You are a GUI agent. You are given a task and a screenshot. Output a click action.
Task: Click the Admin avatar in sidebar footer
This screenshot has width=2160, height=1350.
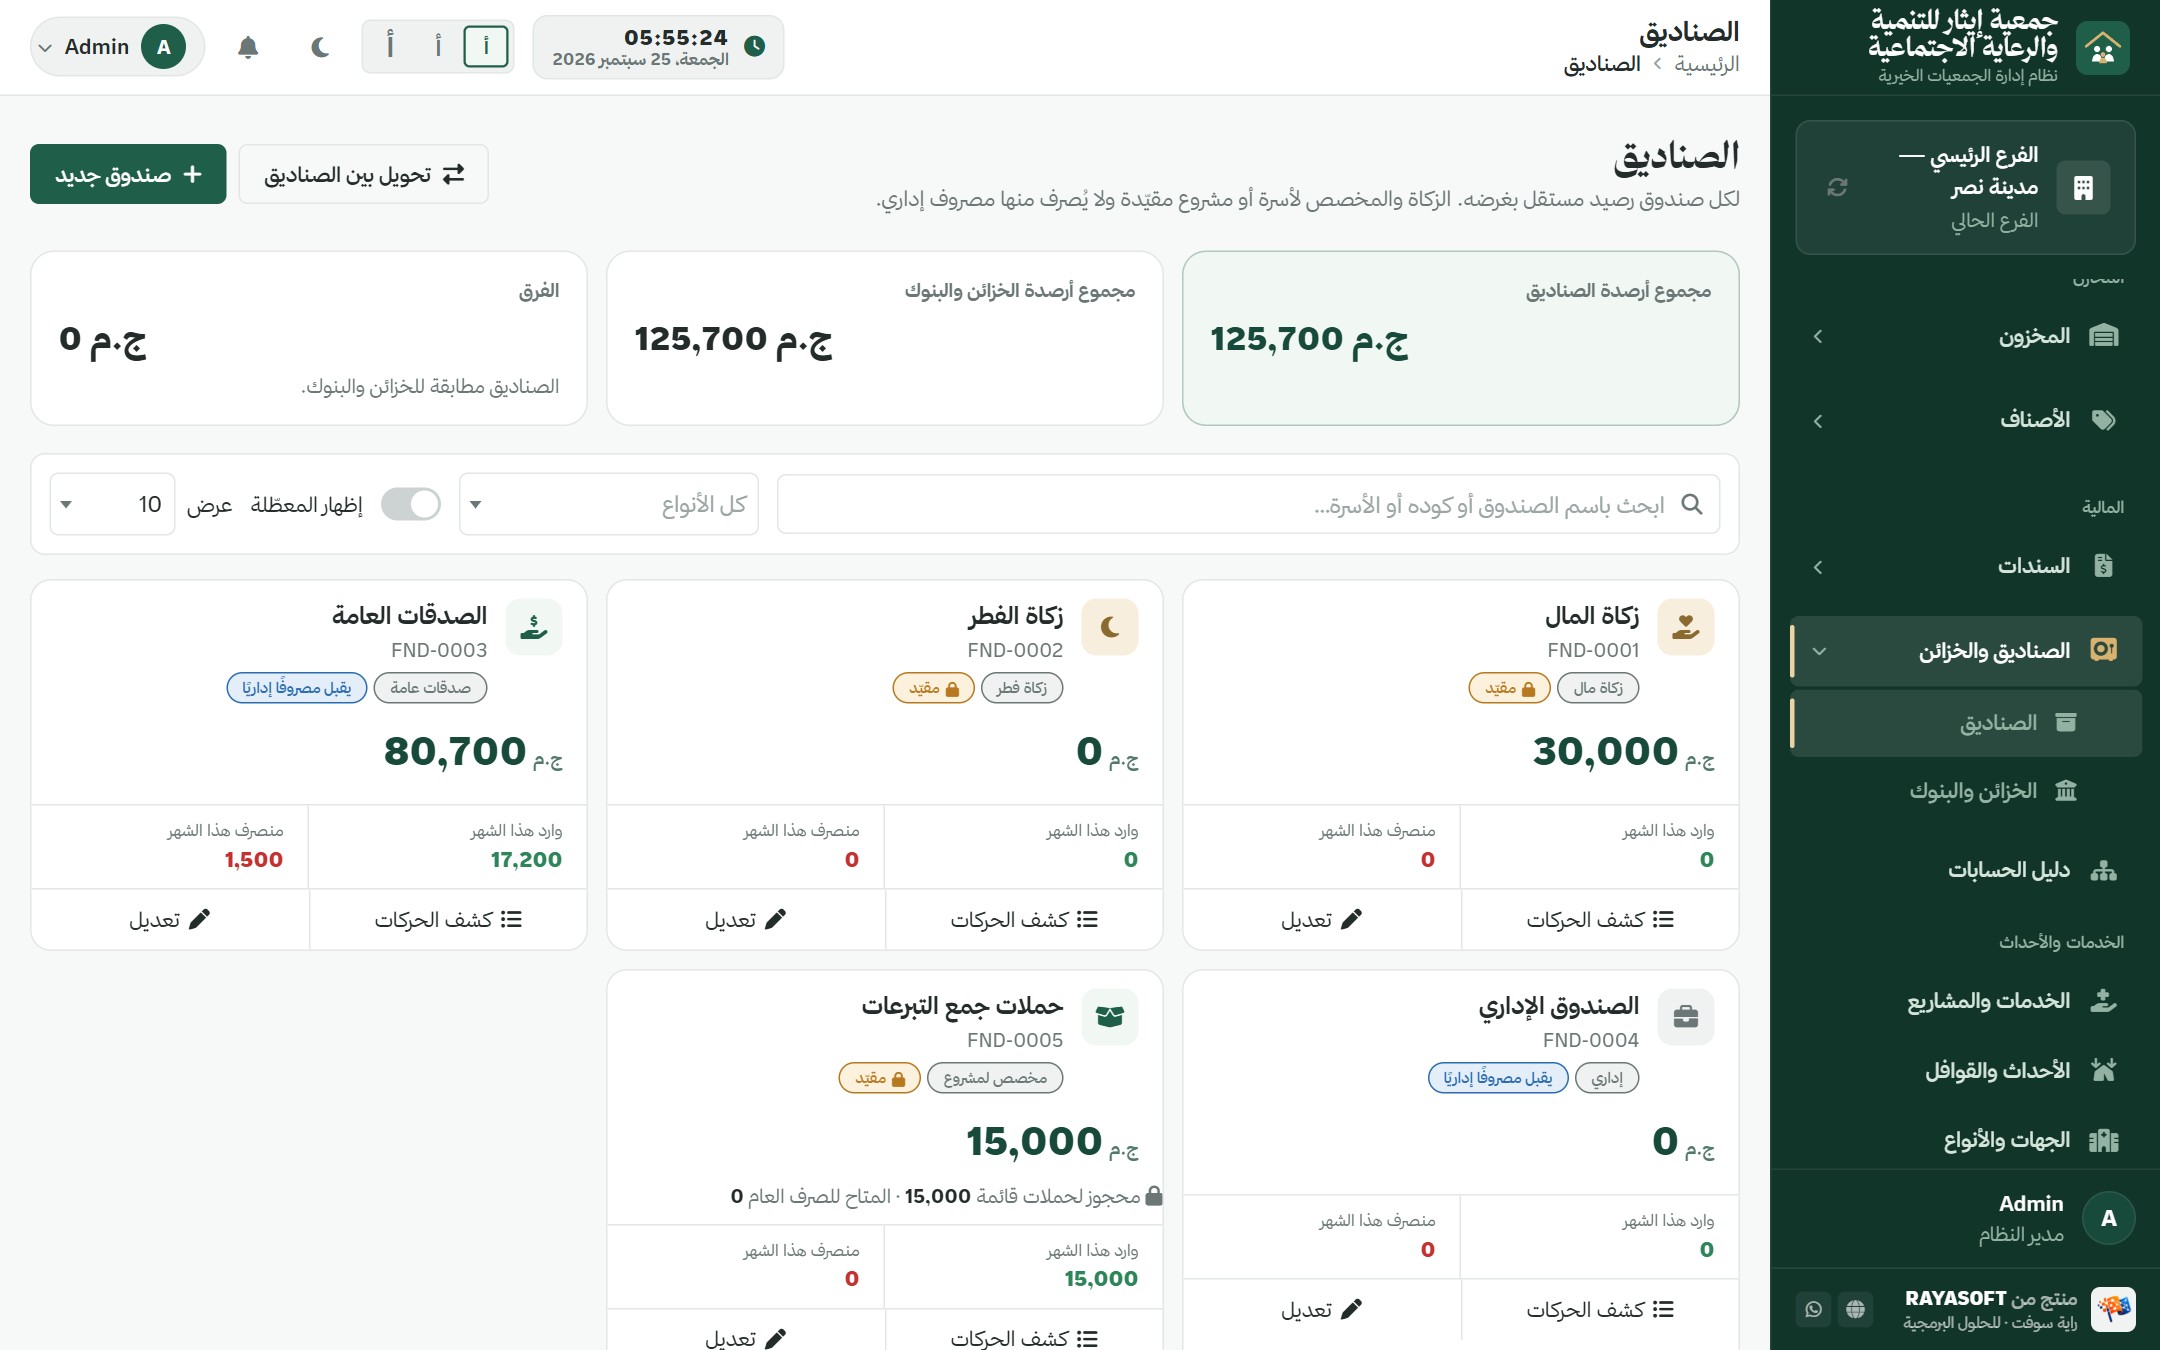point(2108,1218)
